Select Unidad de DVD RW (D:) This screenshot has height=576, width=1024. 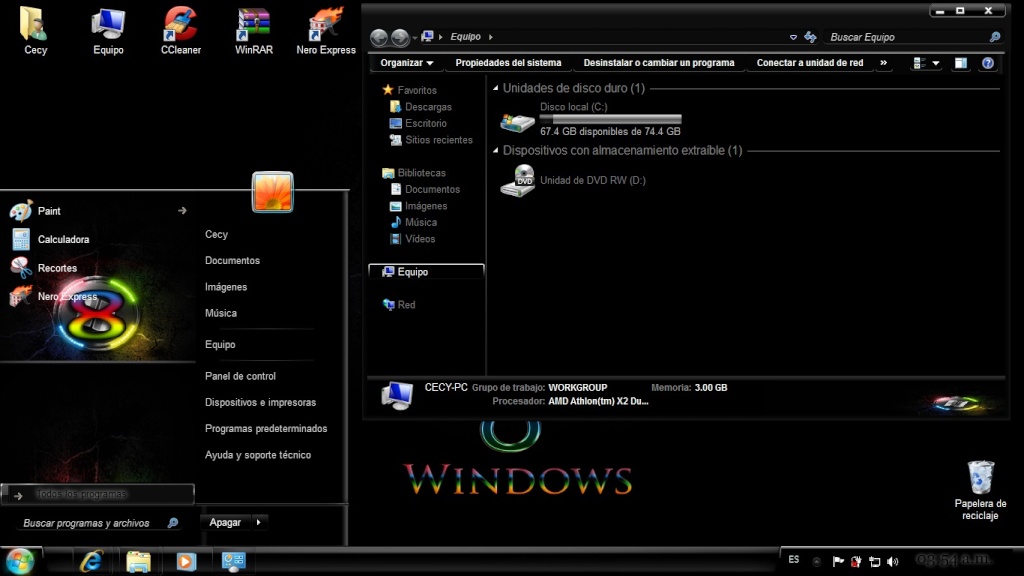[x=573, y=180]
